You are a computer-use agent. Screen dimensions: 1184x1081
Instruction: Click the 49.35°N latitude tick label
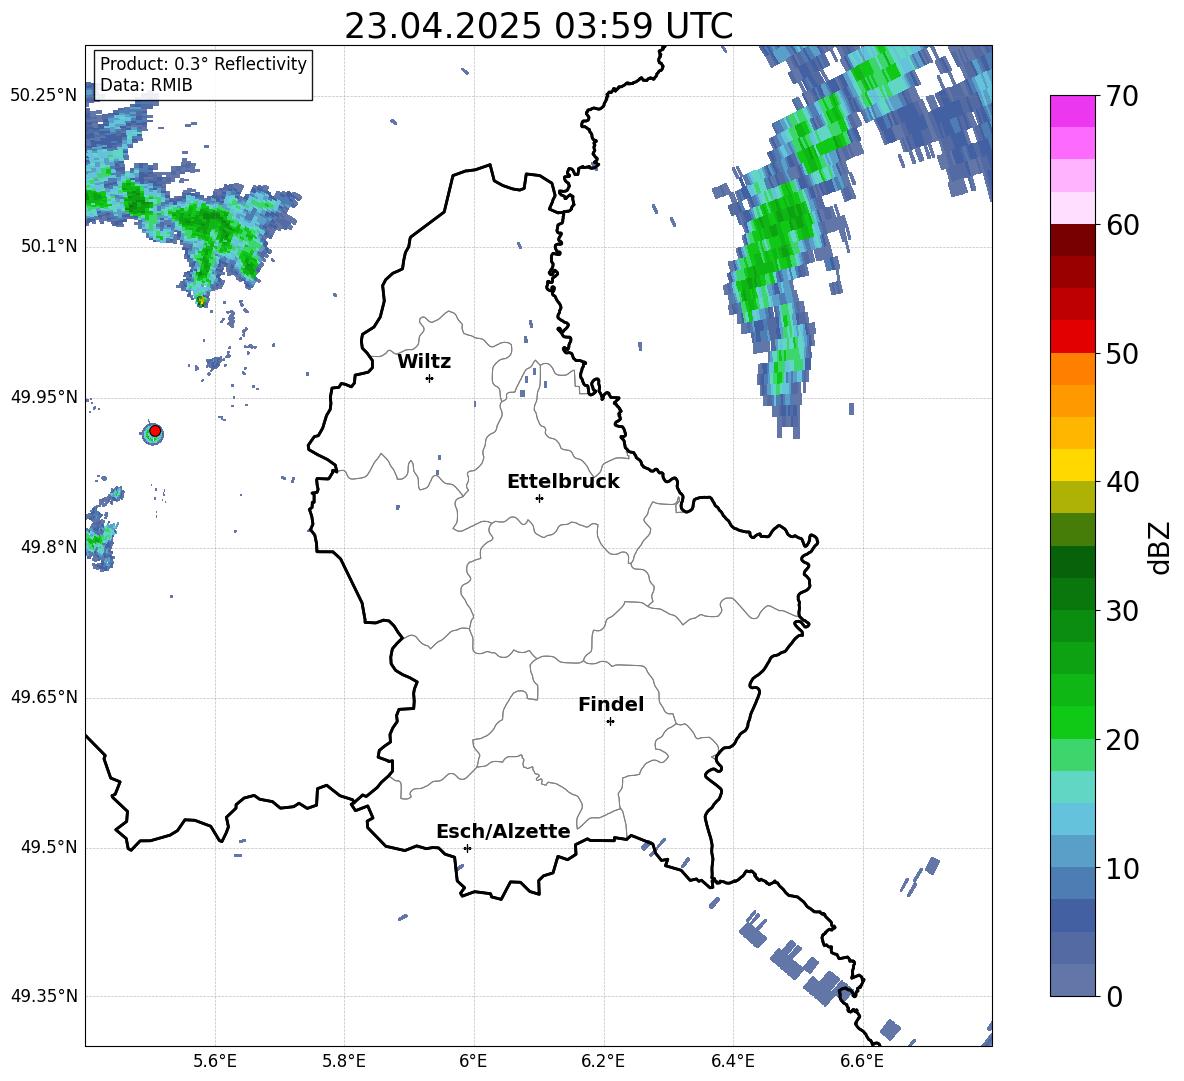point(44,996)
